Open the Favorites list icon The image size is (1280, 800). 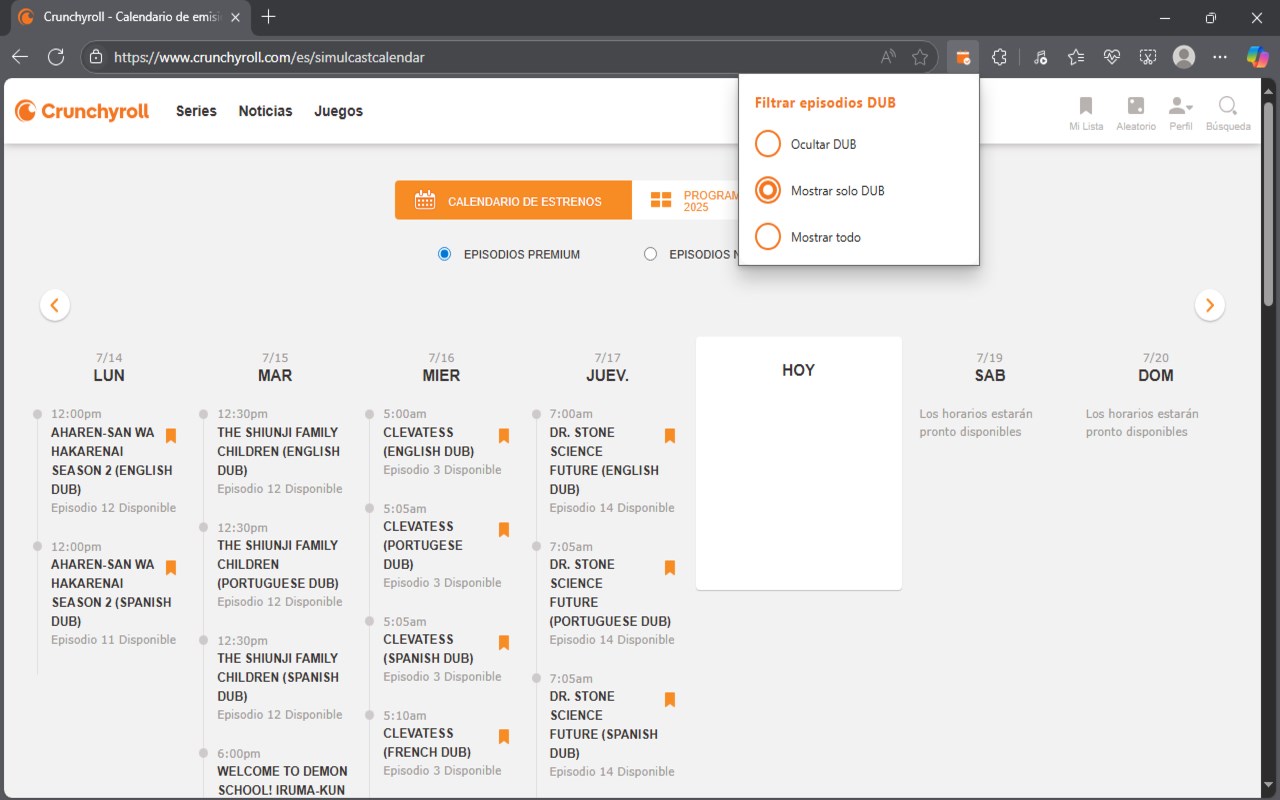tap(1076, 57)
